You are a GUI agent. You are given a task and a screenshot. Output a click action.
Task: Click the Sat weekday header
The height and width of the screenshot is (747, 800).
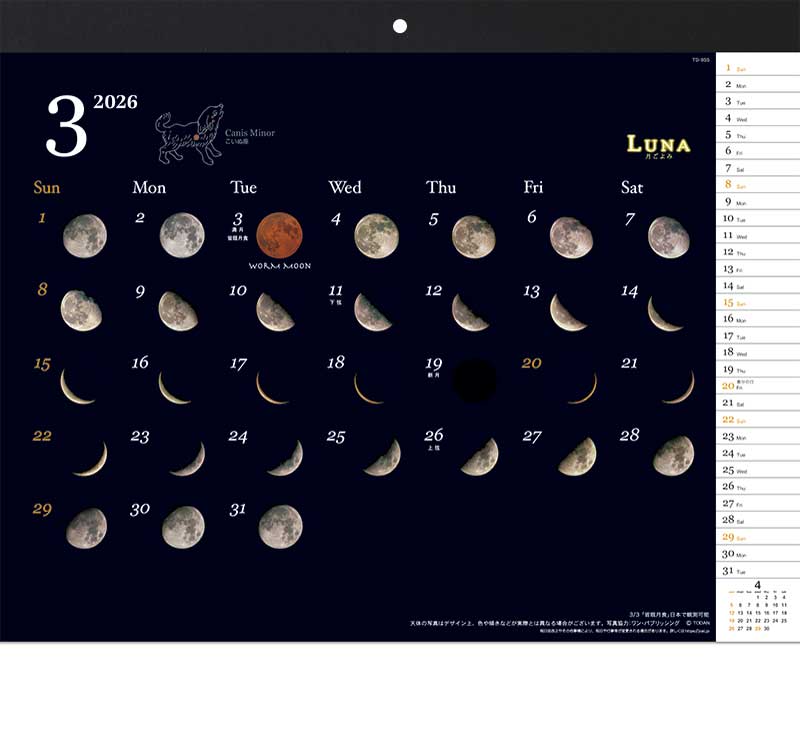tap(632, 187)
